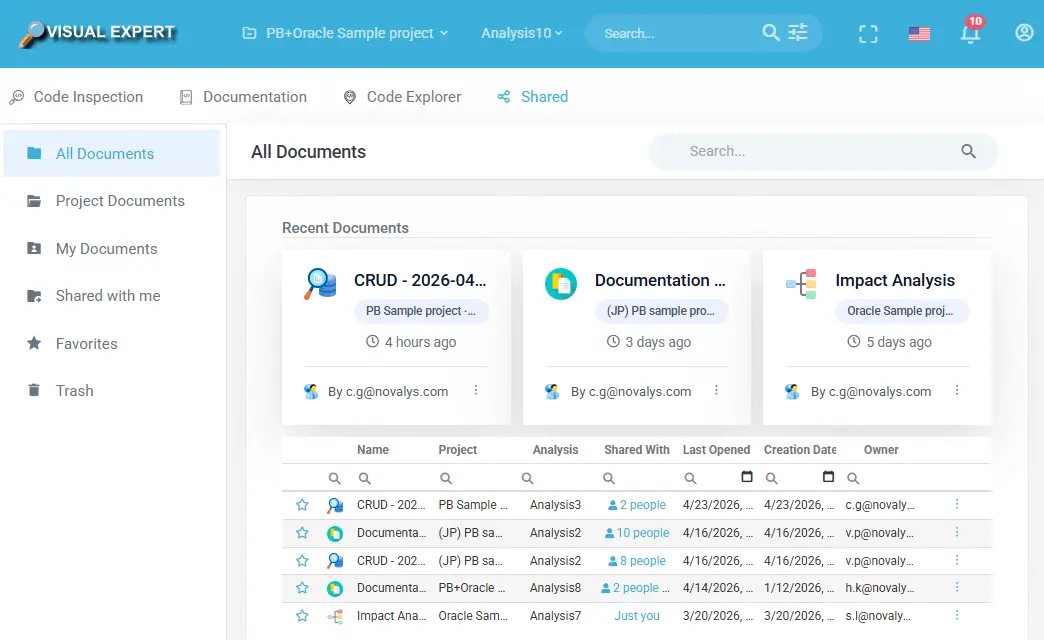1044x640 pixels.
Task: Sort by Owner column header
Action: (881, 450)
